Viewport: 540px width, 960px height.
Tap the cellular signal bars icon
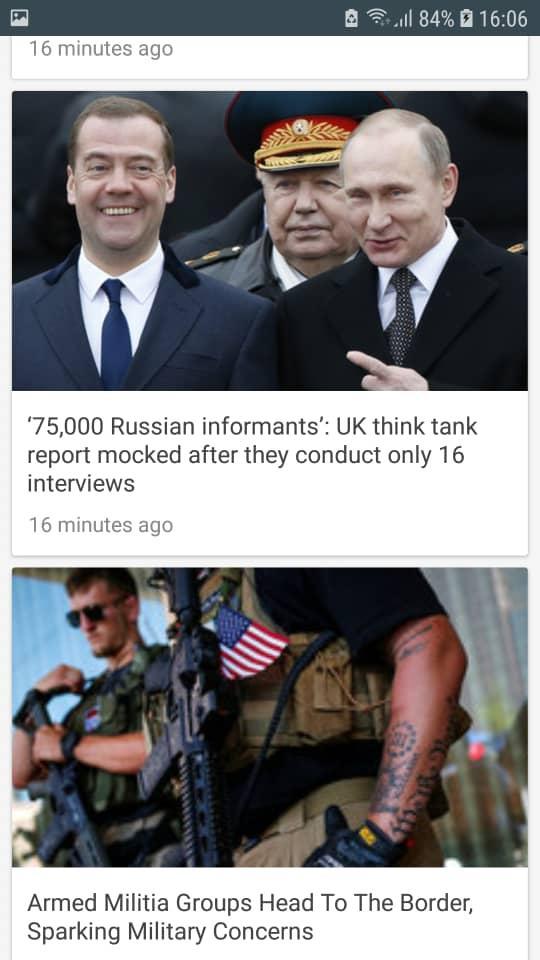(402, 19)
